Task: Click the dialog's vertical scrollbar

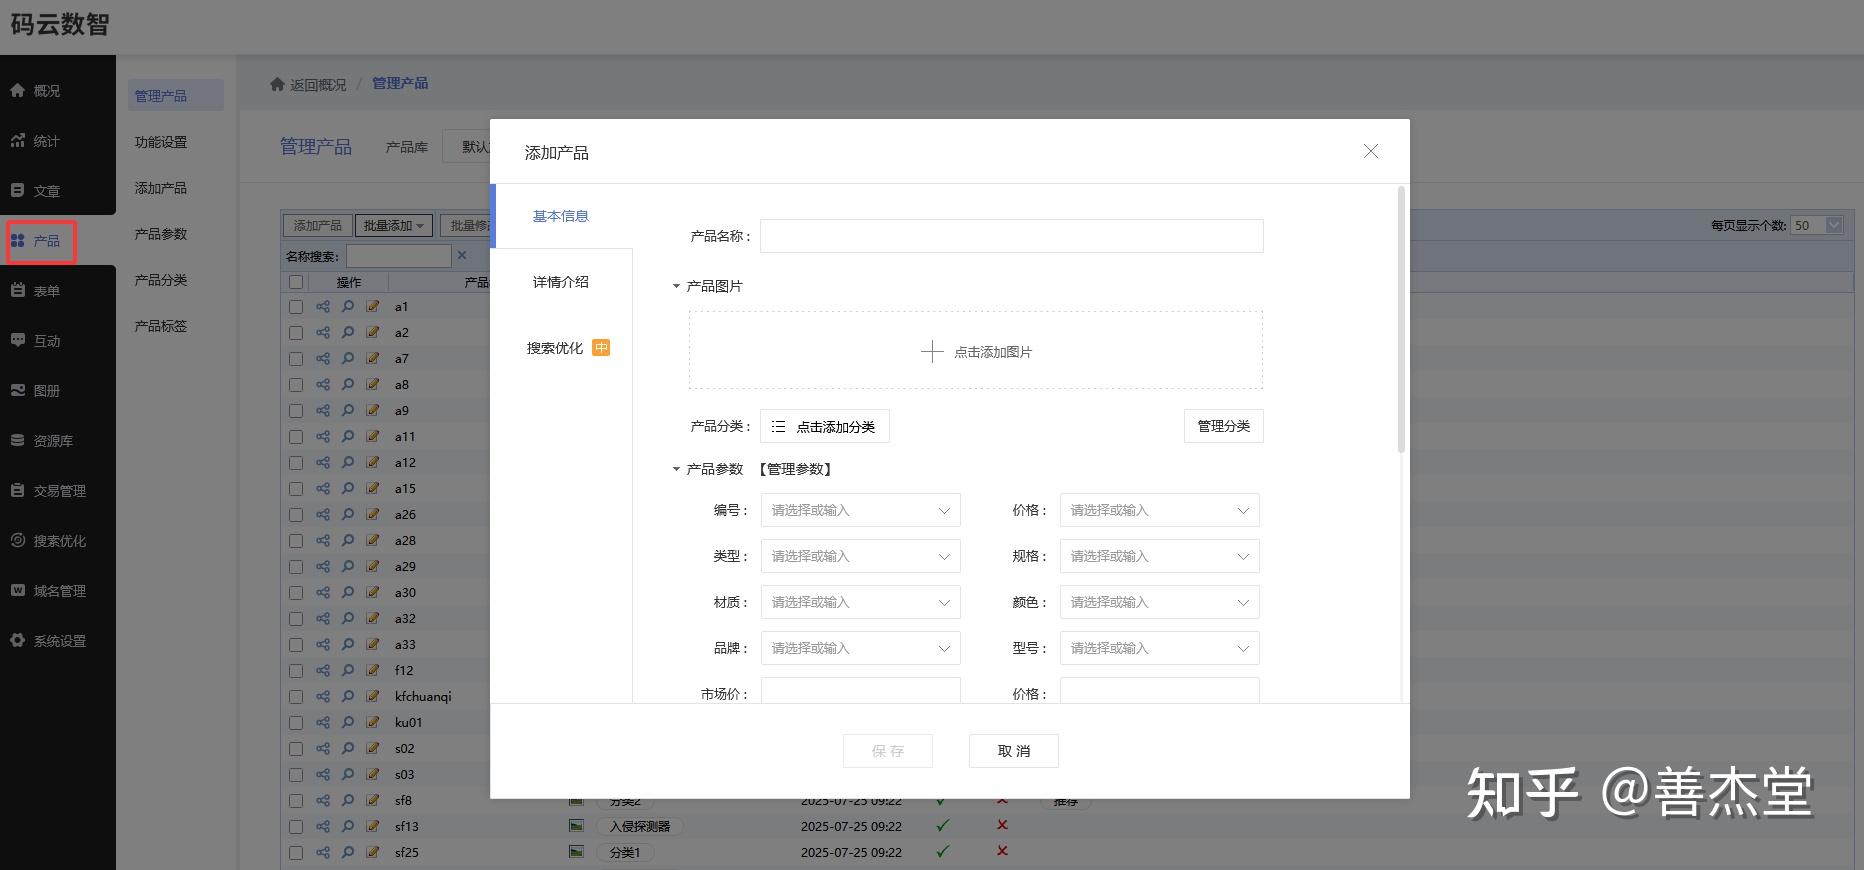Action: [x=1402, y=319]
